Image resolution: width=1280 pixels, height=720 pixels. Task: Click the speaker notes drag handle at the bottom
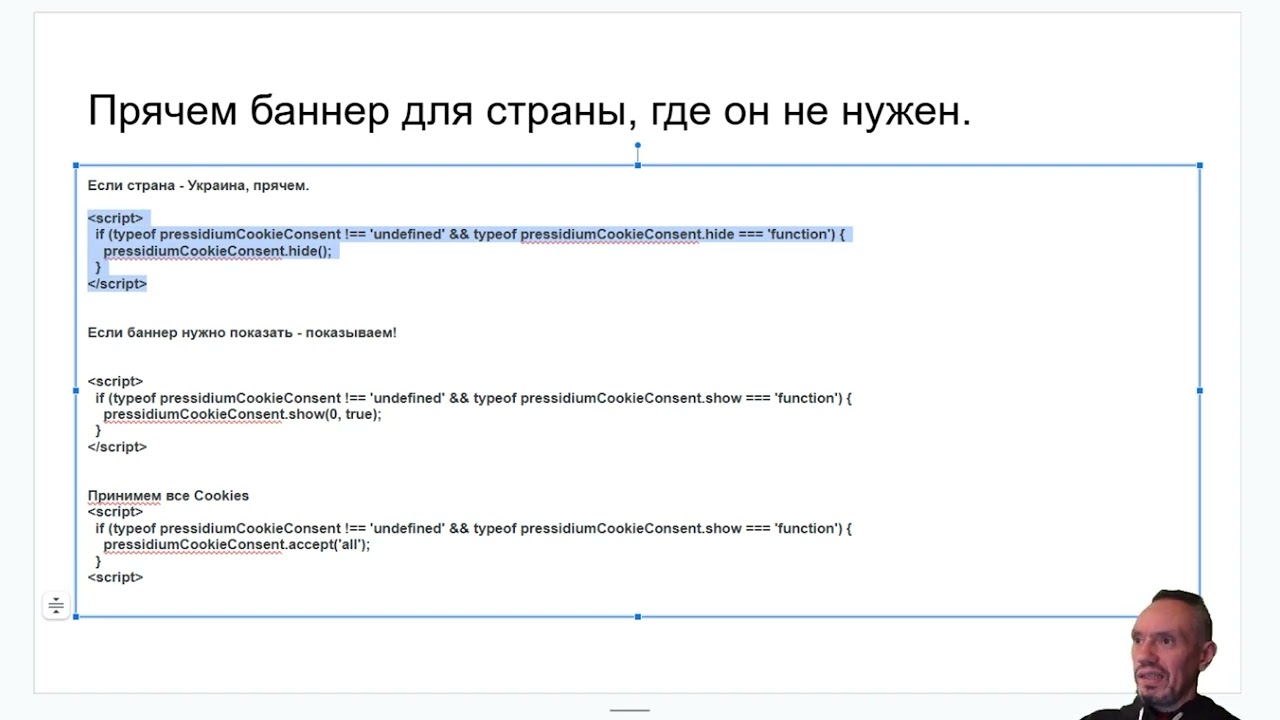point(630,710)
